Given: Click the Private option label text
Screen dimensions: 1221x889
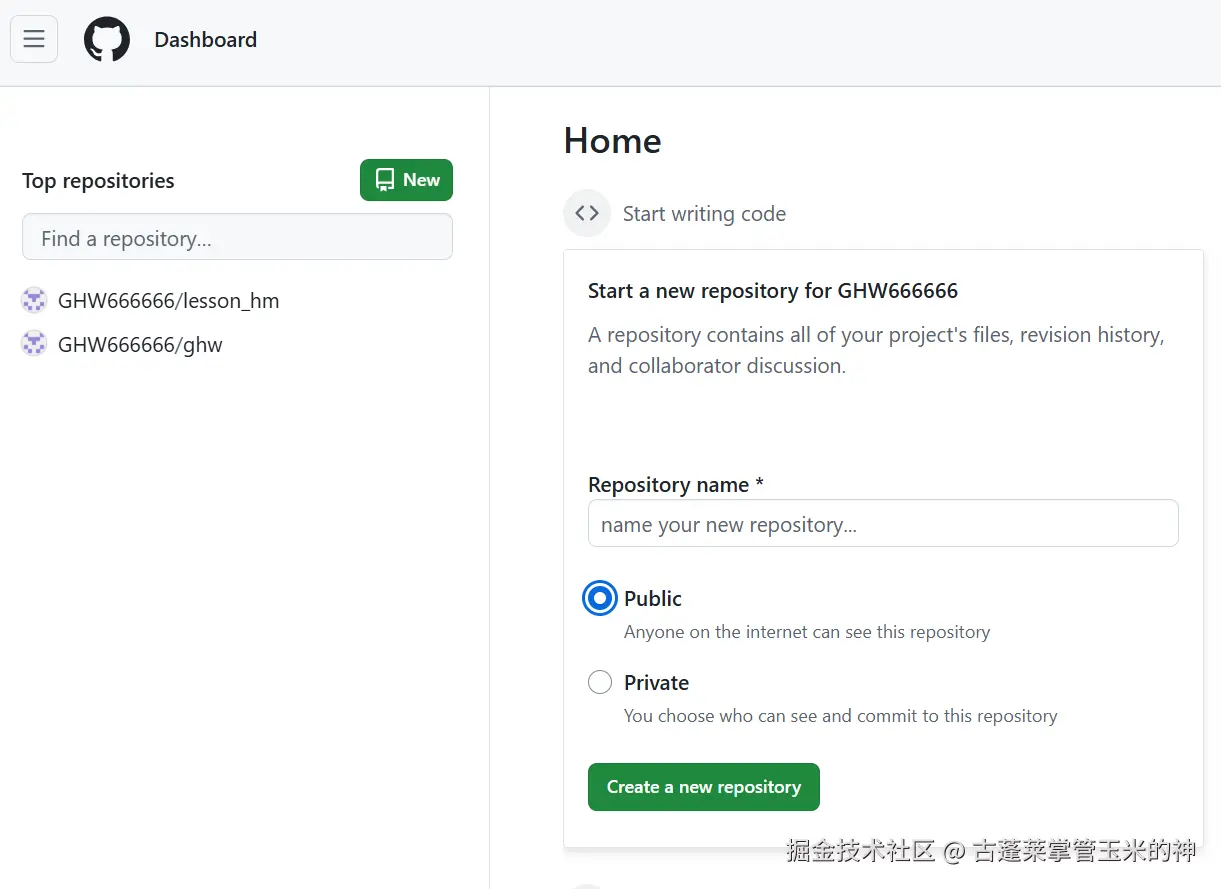Looking at the screenshot, I should click(656, 683).
